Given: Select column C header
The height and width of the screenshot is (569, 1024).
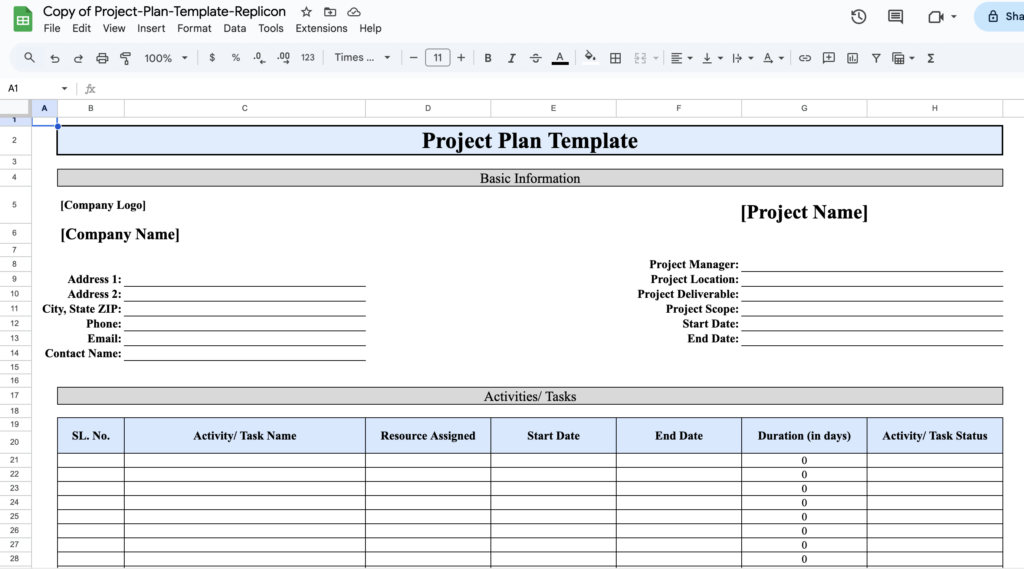Looking at the screenshot, I should coord(245,108).
